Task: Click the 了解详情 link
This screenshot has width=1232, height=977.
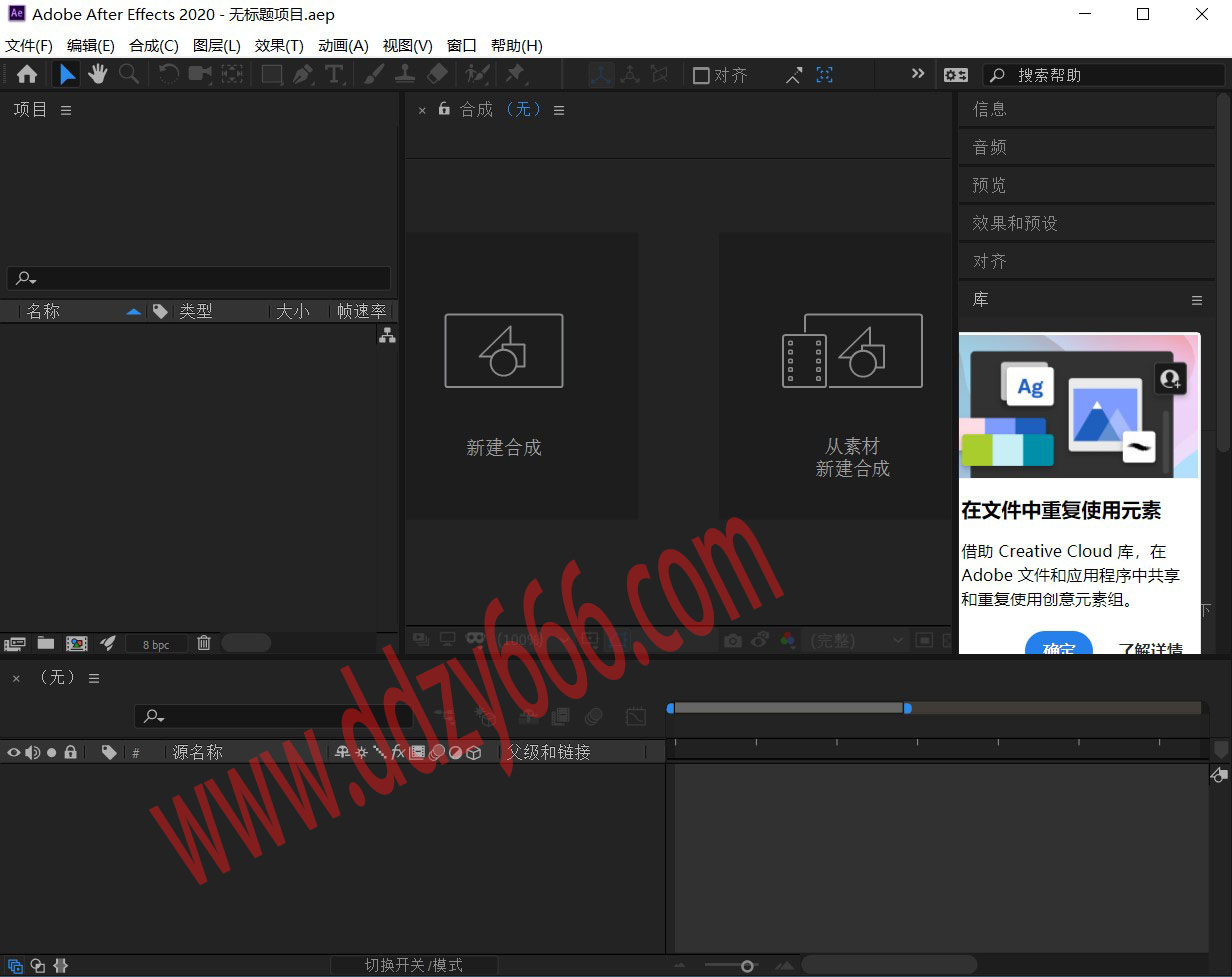Action: pyautogui.click(x=1150, y=648)
